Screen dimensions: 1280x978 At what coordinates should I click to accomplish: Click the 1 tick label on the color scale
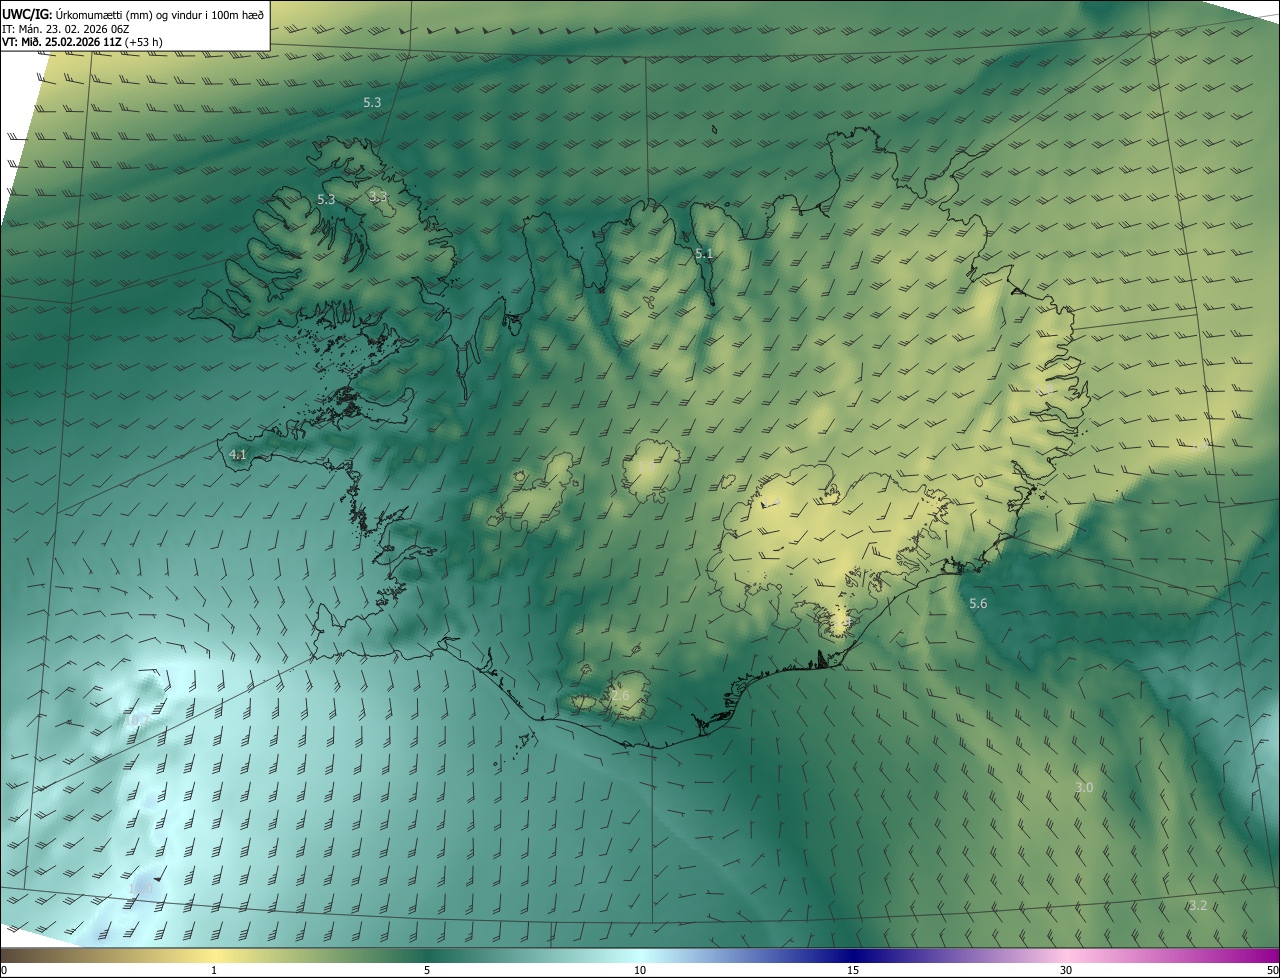coord(214,970)
